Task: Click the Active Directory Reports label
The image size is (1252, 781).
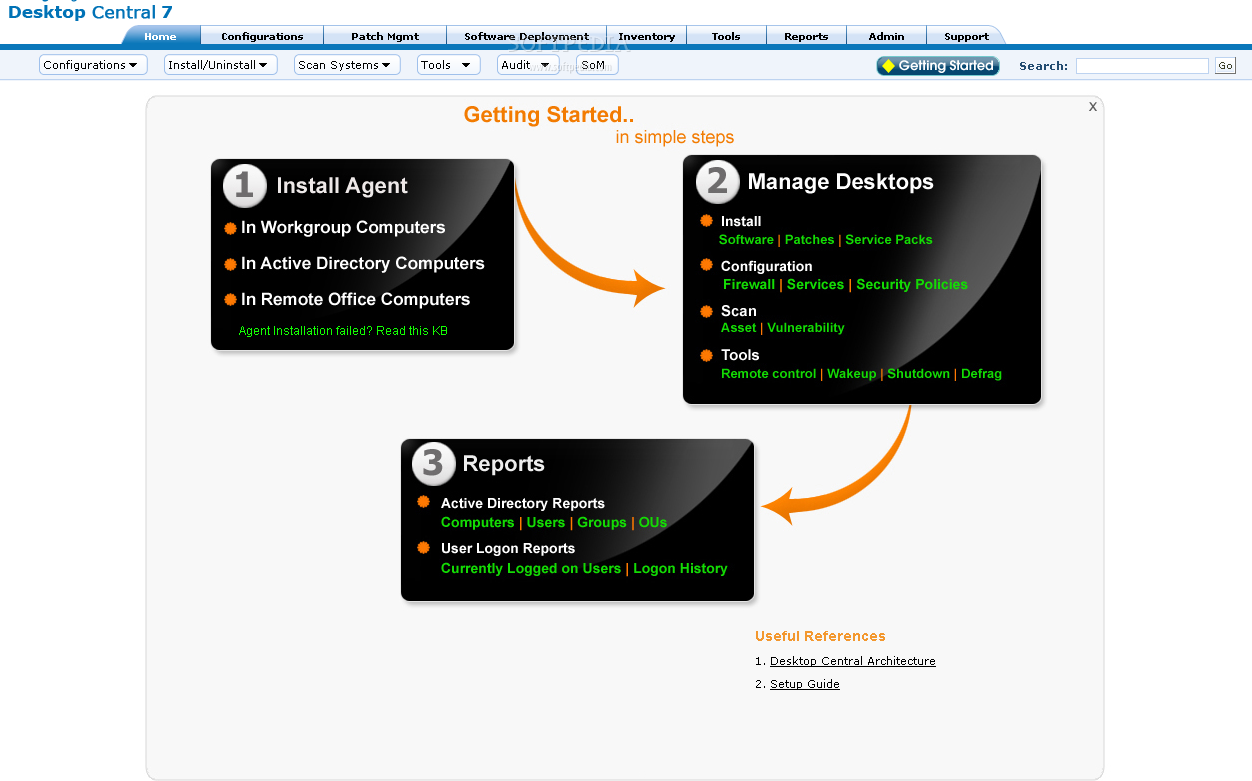Action: point(523,504)
